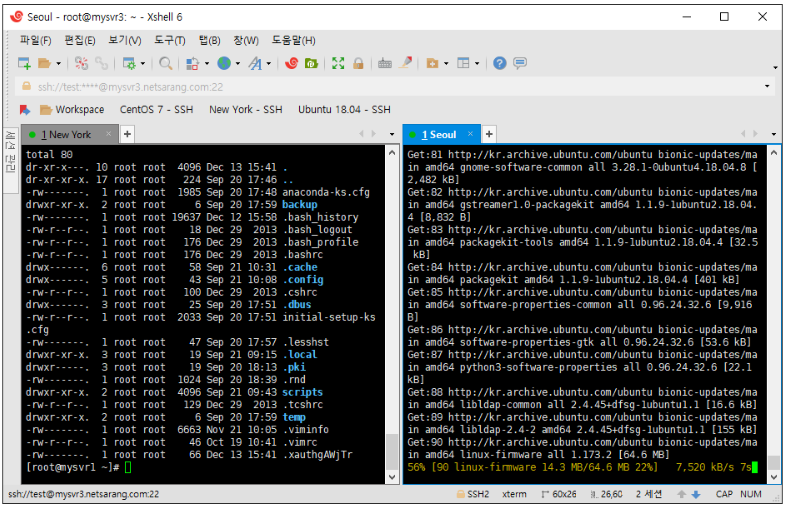Image resolution: width=788 pixels, height=512 pixels.
Task: Open the 파일(F) menu
Action: (36, 41)
